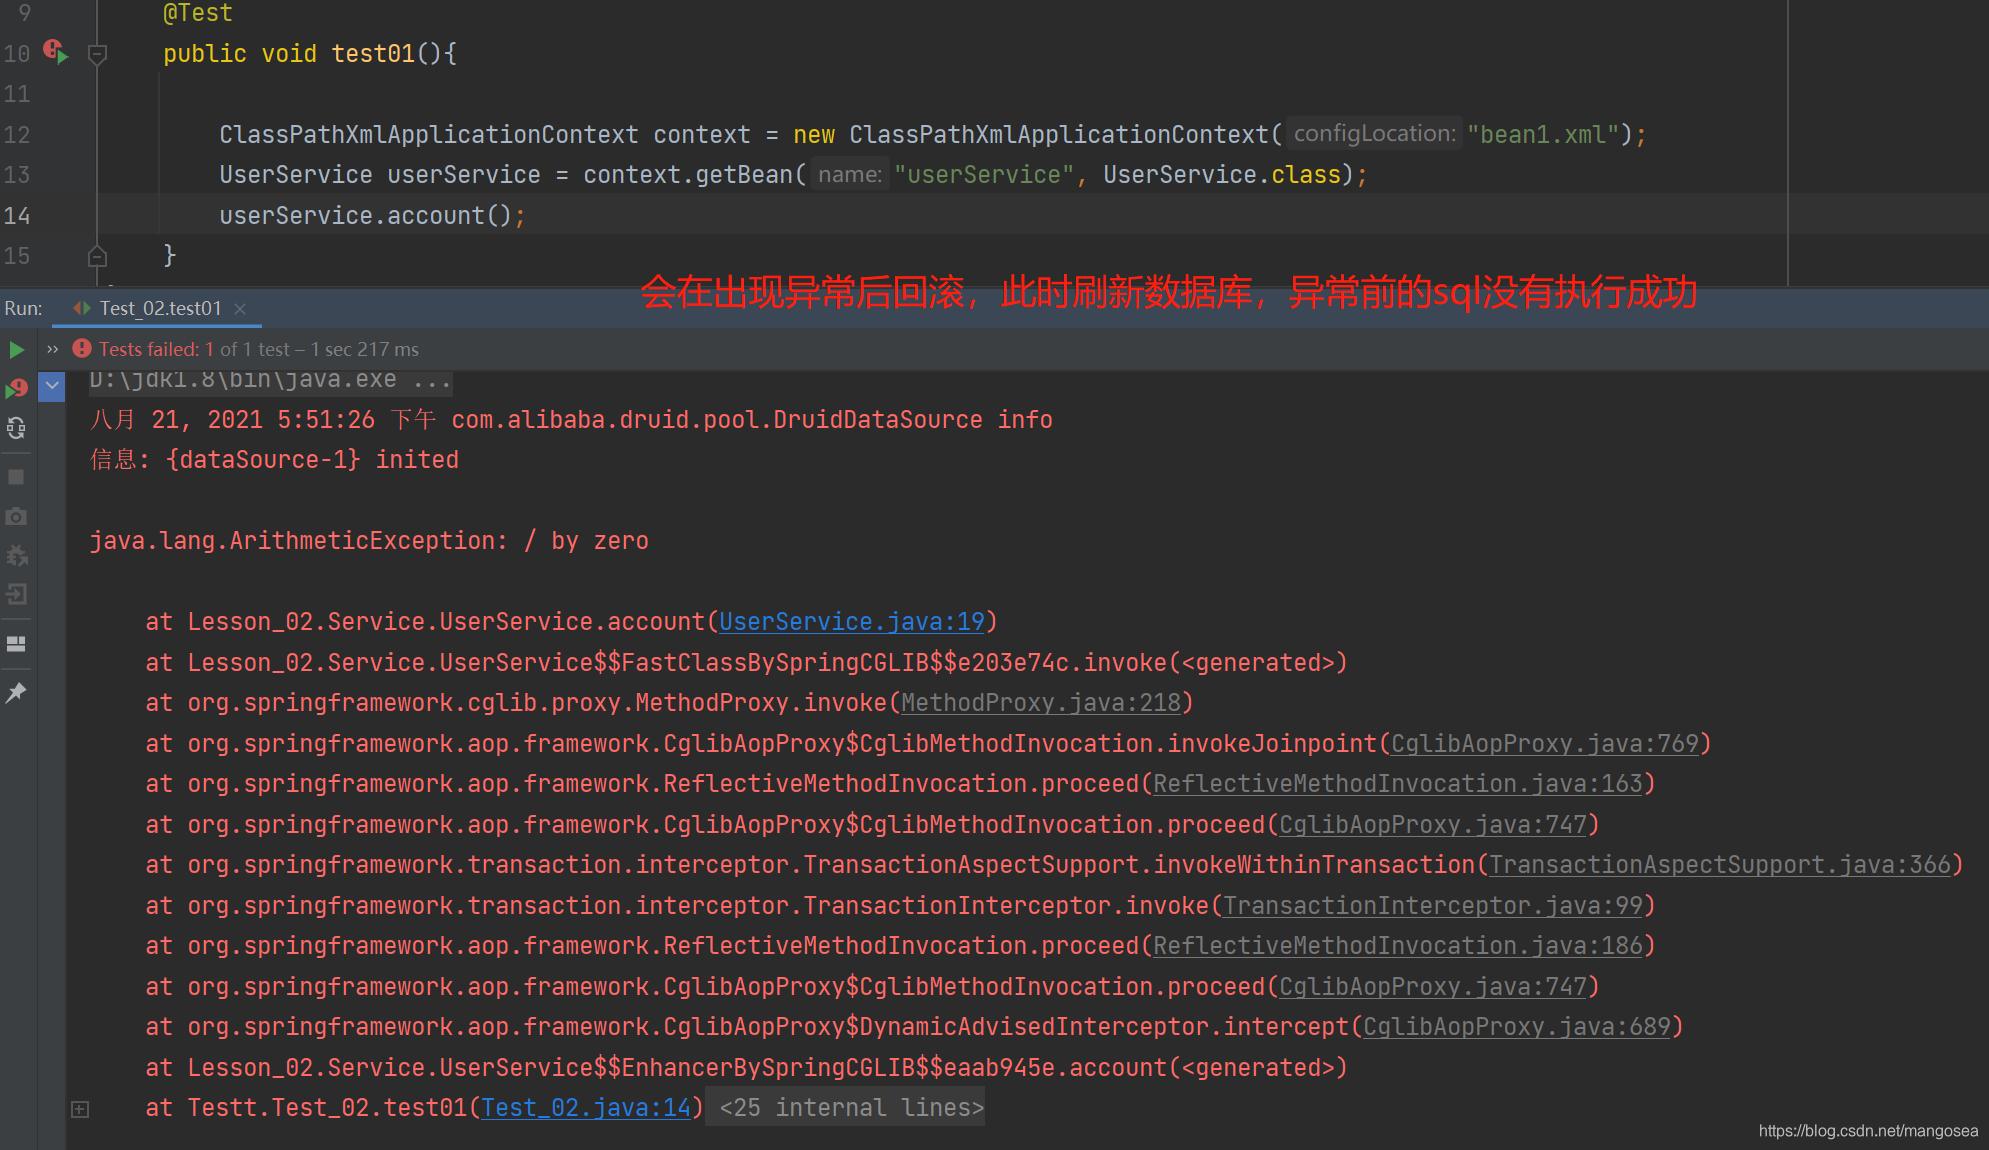Click the 'Tests failed: 1 of 1 test' status
The height and width of the screenshot is (1150, 1989).
(x=195, y=349)
